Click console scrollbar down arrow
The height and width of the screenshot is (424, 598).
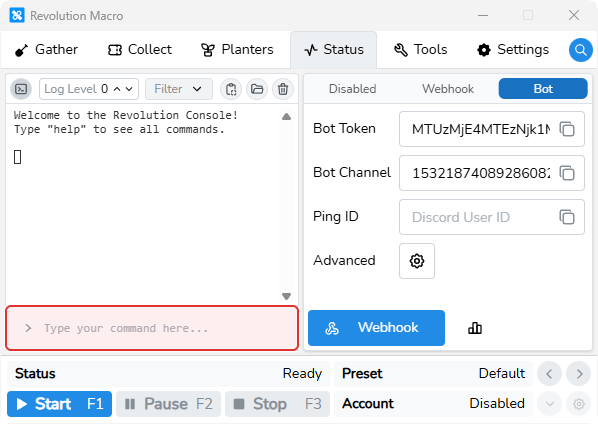[x=286, y=296]
